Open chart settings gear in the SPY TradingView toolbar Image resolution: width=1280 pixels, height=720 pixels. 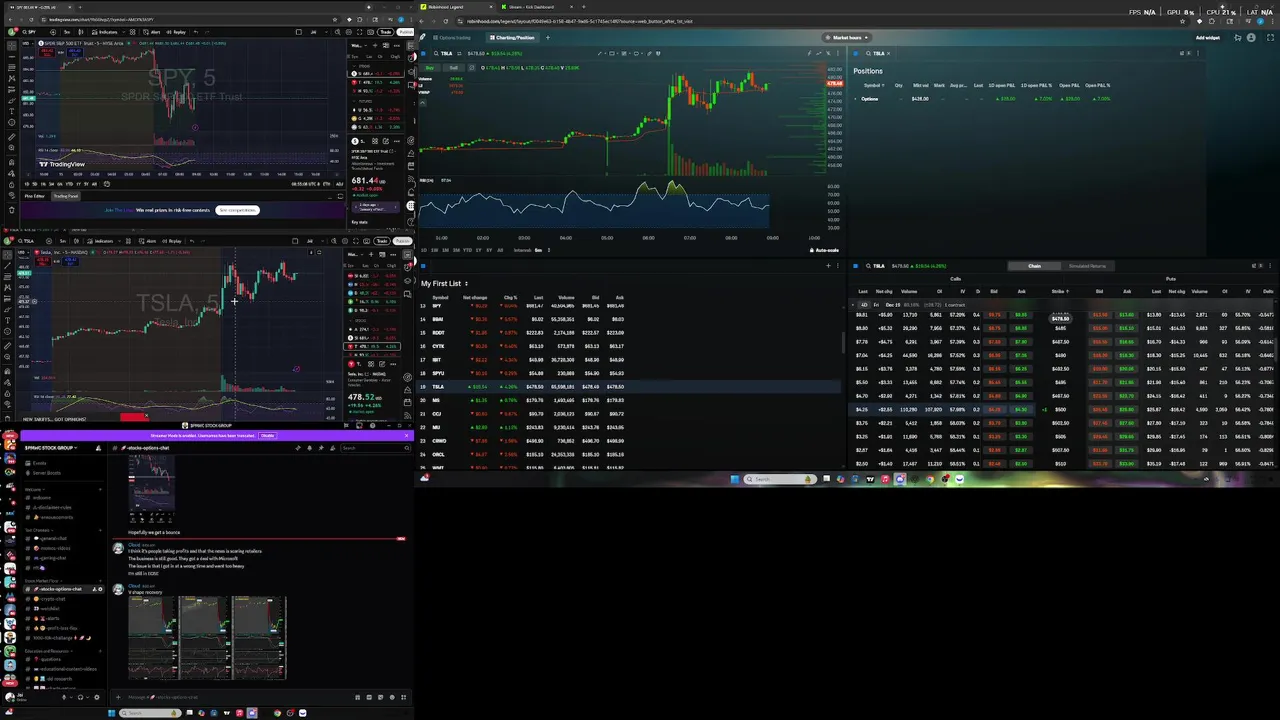point(349,32)
